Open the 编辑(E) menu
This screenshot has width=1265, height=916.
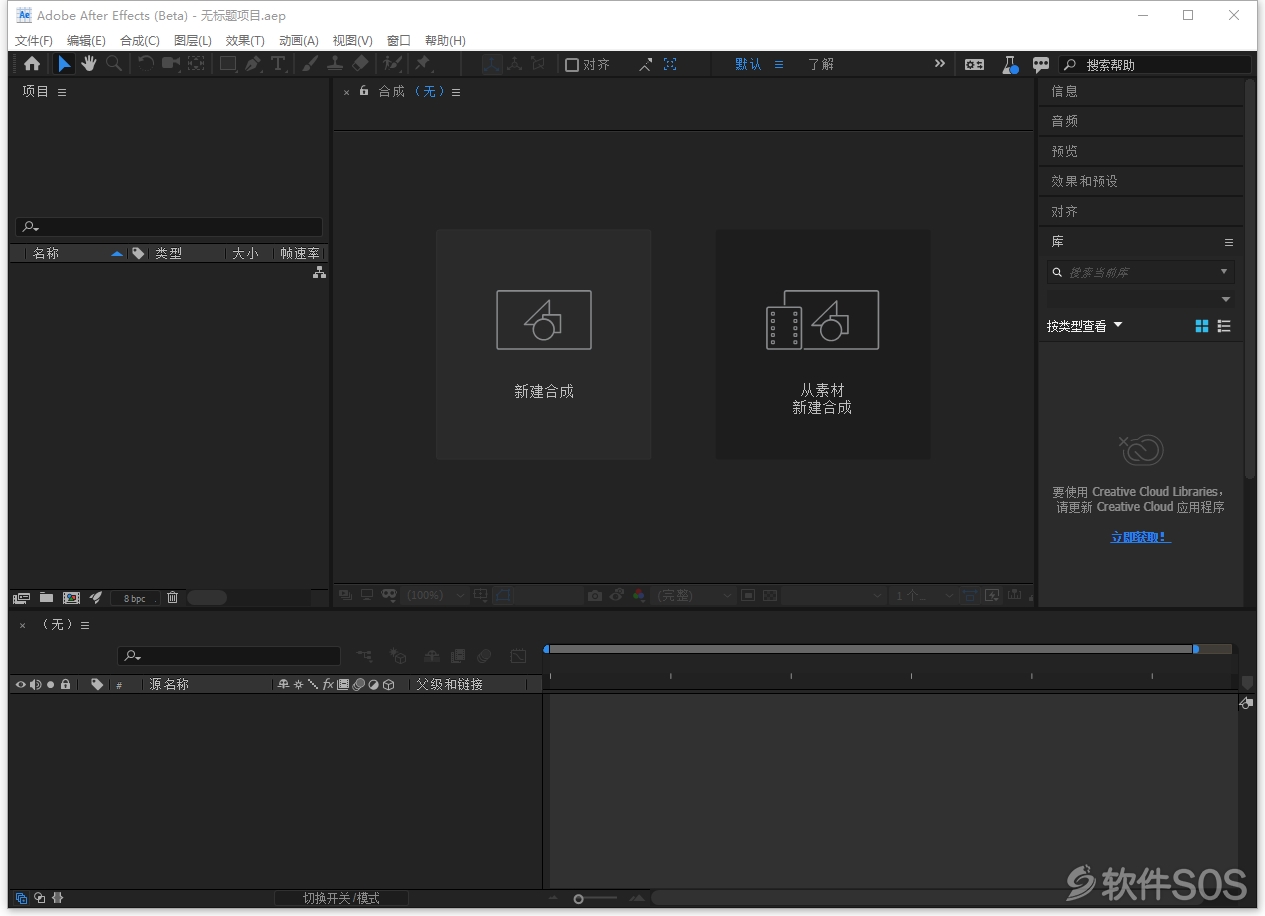pyautogui.click(x=86, y=40)
